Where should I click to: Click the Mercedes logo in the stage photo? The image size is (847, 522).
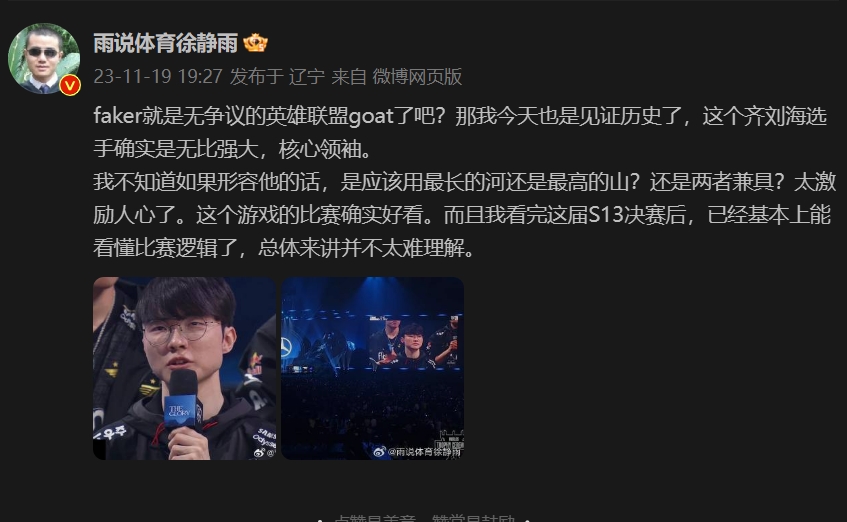[286, 346]
